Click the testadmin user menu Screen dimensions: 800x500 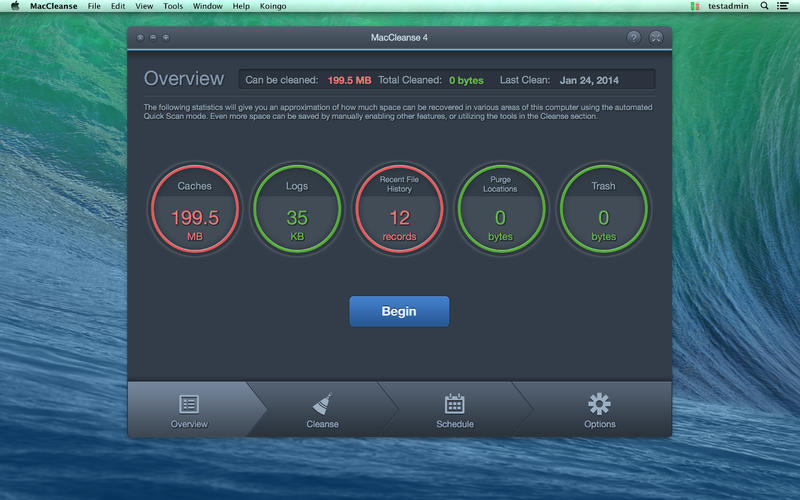click(x=728, y=6)
